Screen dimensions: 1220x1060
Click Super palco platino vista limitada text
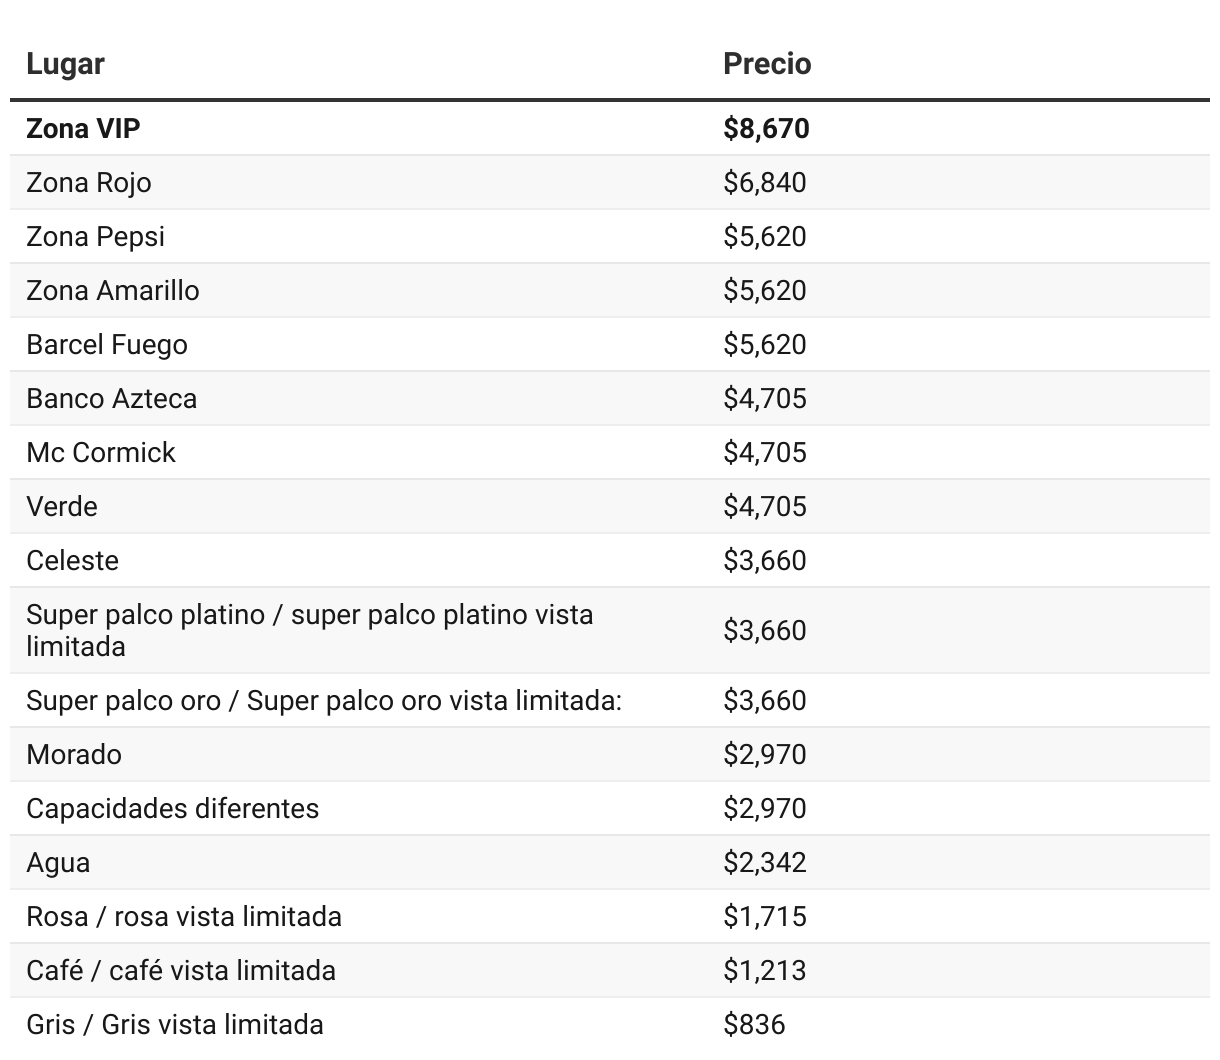click(310, 630)
